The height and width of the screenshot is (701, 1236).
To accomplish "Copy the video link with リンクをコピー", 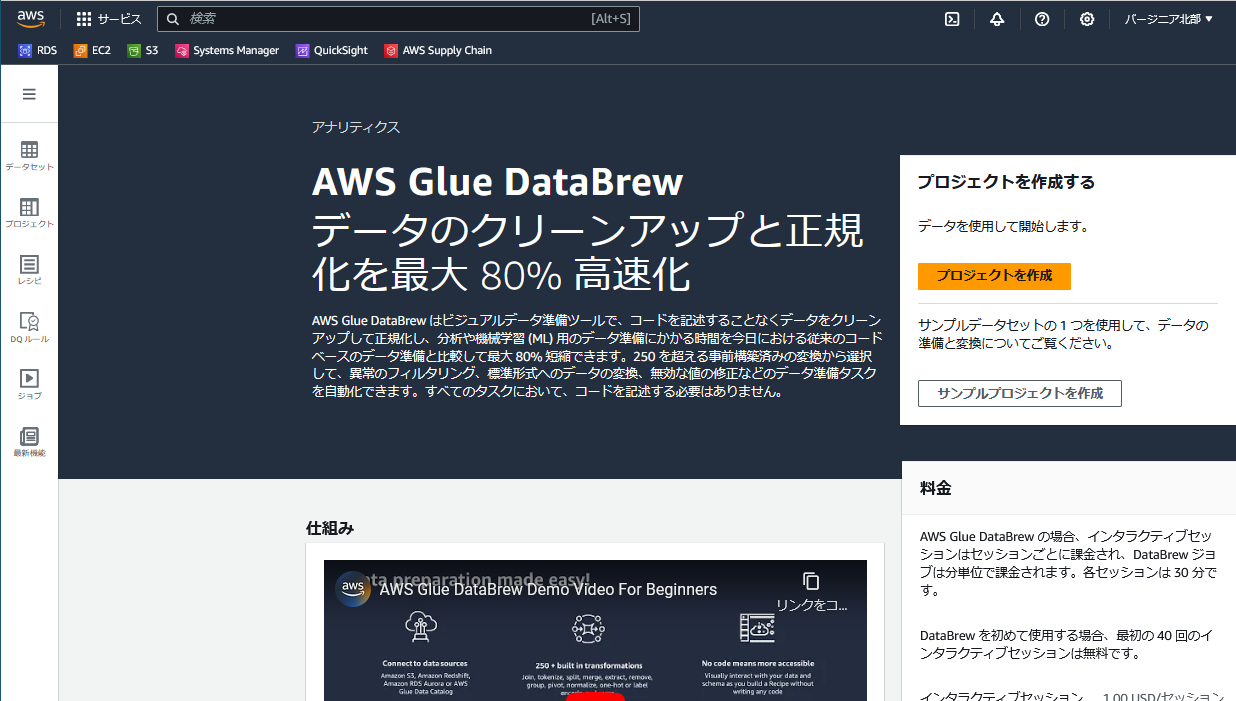I will [811, 590].
